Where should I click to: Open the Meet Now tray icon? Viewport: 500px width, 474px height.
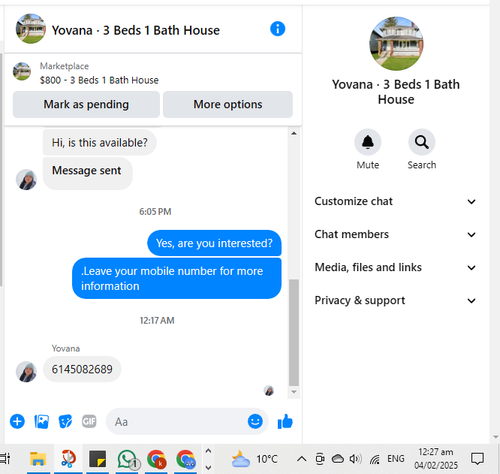coord(320,459)
